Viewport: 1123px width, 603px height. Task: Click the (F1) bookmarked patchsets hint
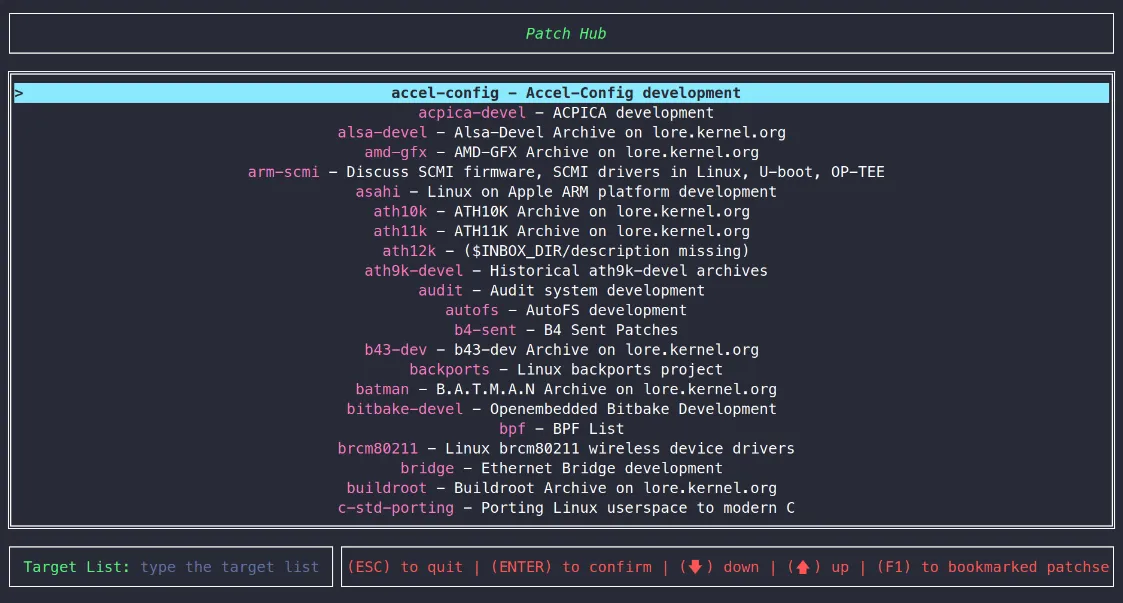click(993, 567)
